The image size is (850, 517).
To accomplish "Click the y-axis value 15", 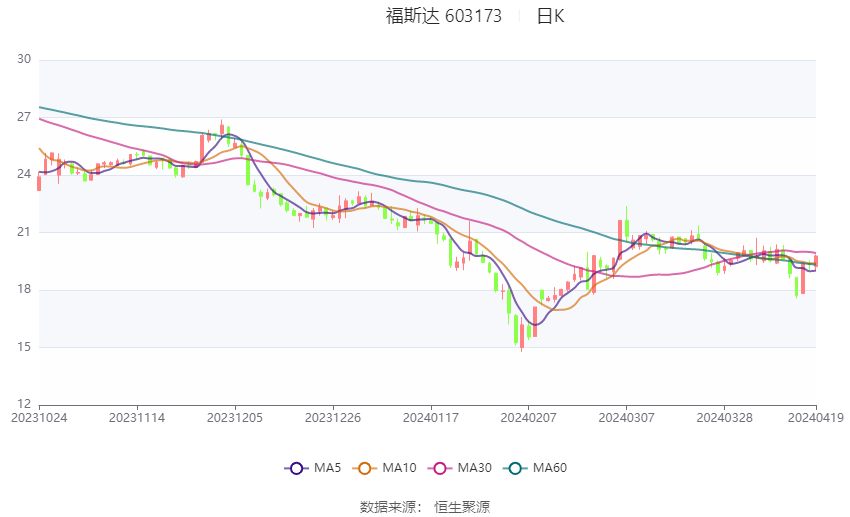I will 24,347.
